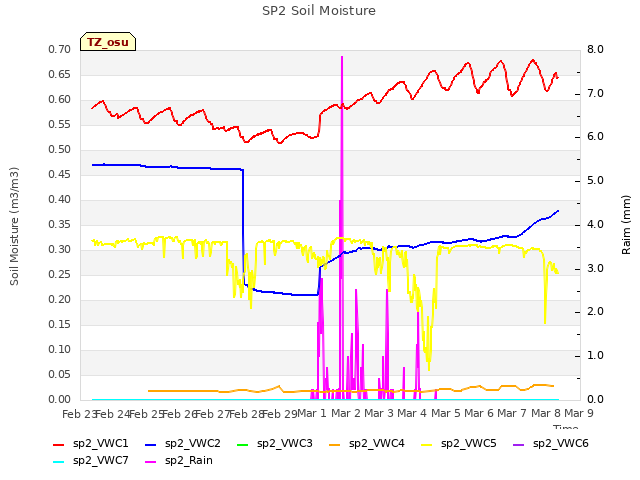Click the sp2_VWC6 legend entry
This screenshot has height=480, width=640.
(551, 443)
